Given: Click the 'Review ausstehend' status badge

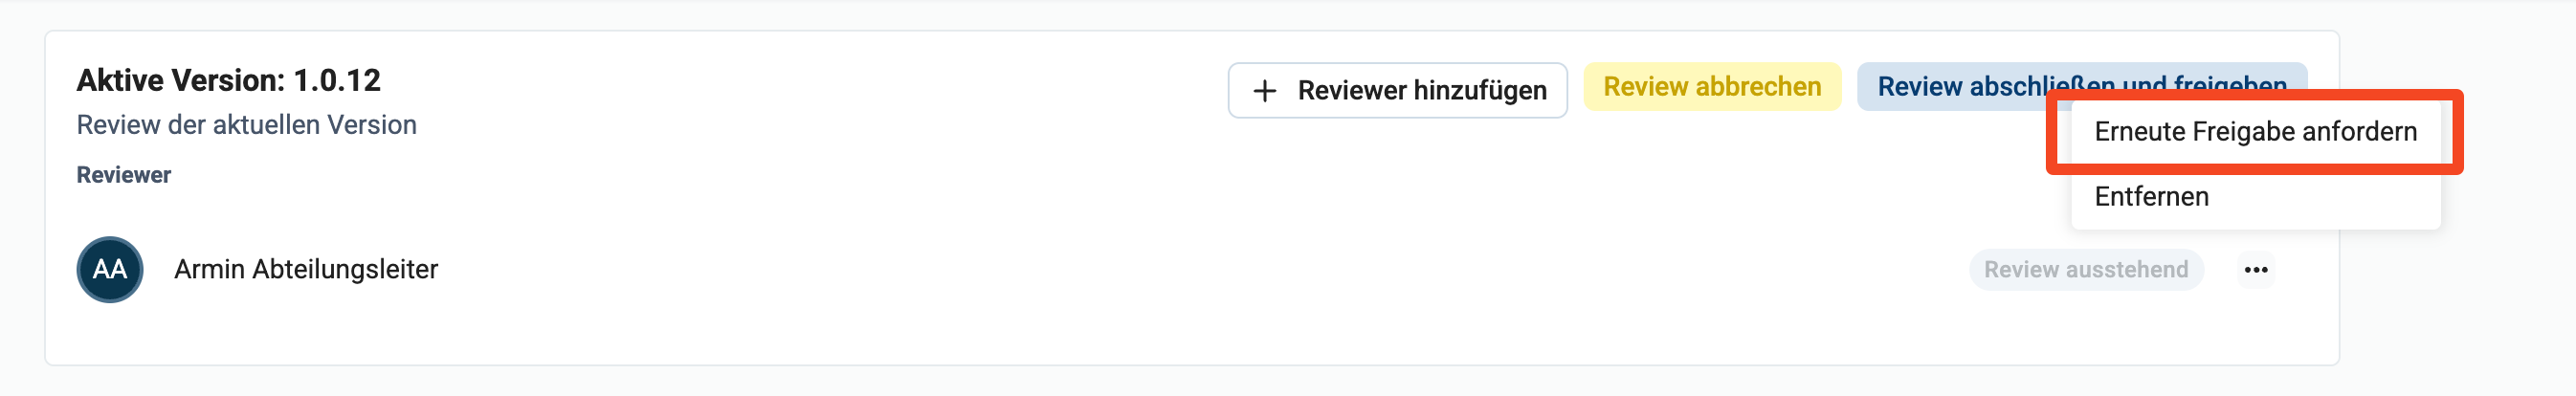Looking at the screenshot, I should tap(2085, 270).
